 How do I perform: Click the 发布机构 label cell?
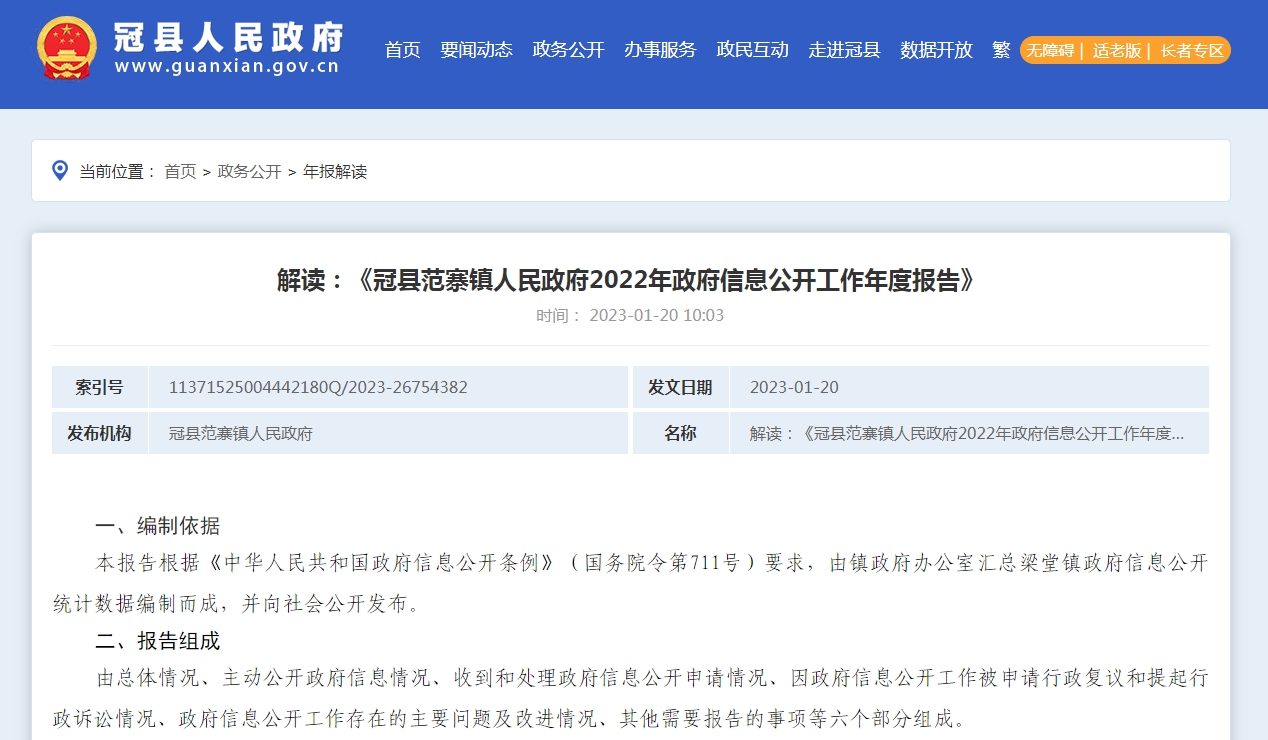point(100,433)
